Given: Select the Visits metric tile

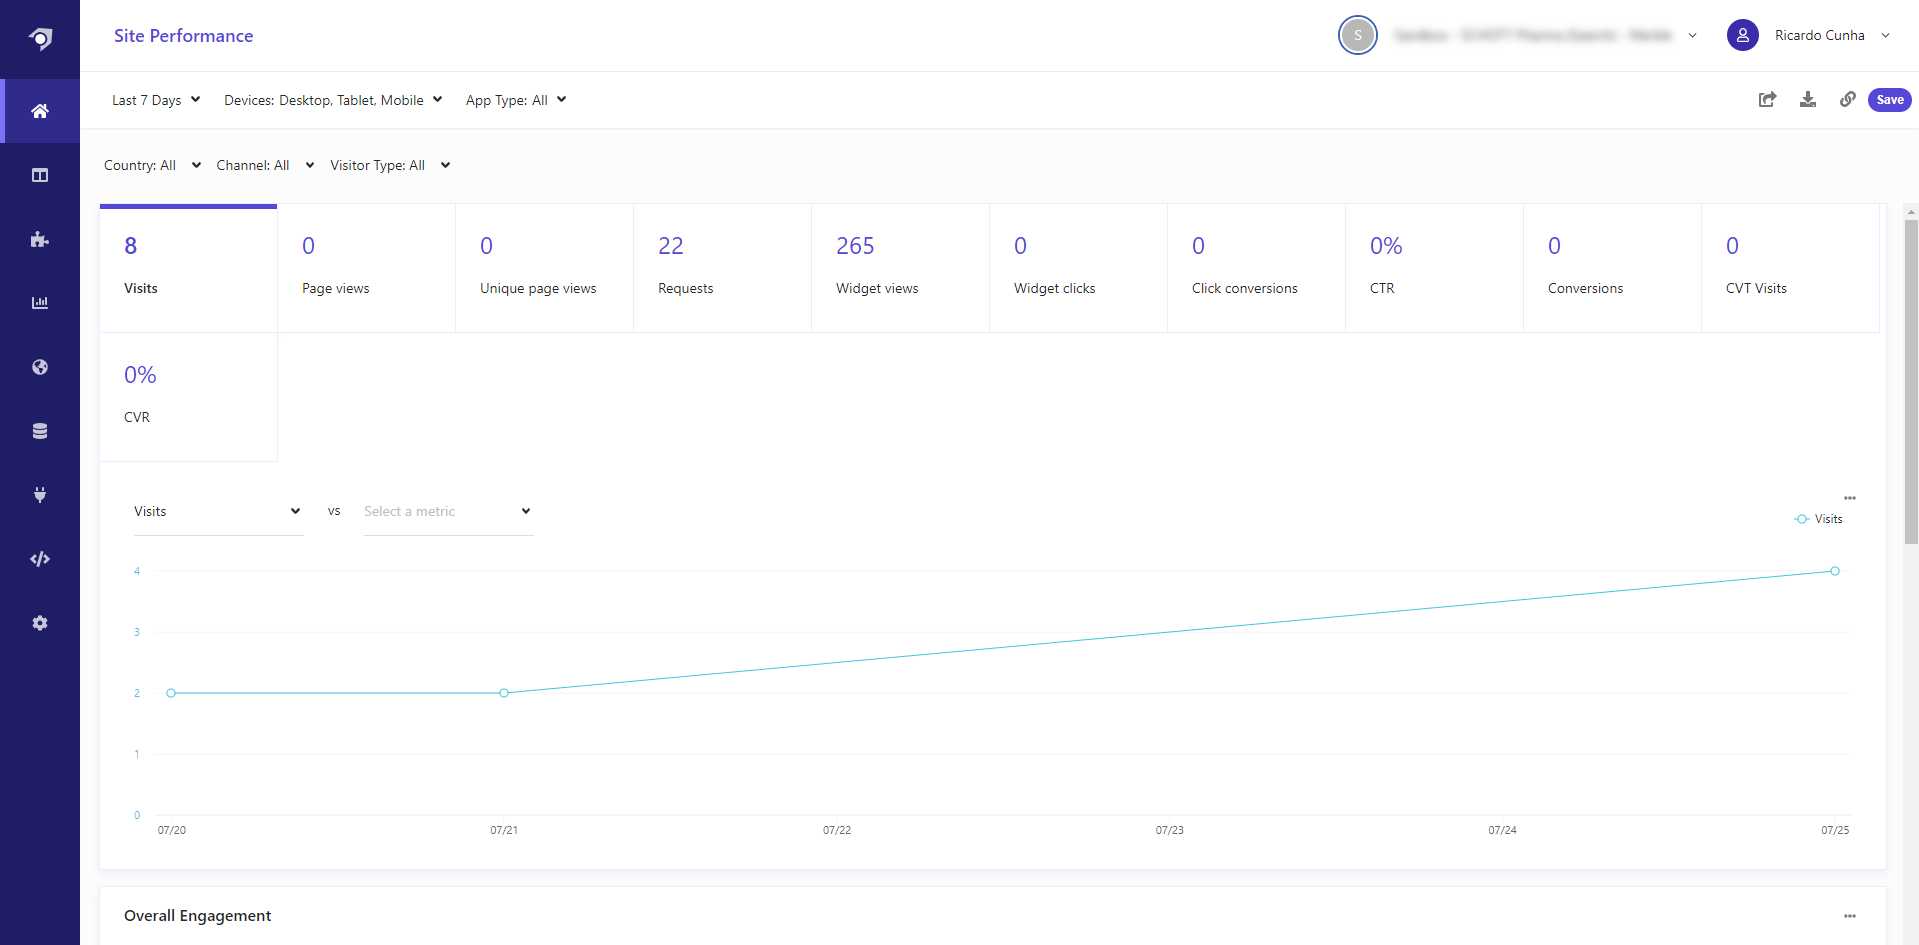Looking at the screenshot, I should click(188, 268).
